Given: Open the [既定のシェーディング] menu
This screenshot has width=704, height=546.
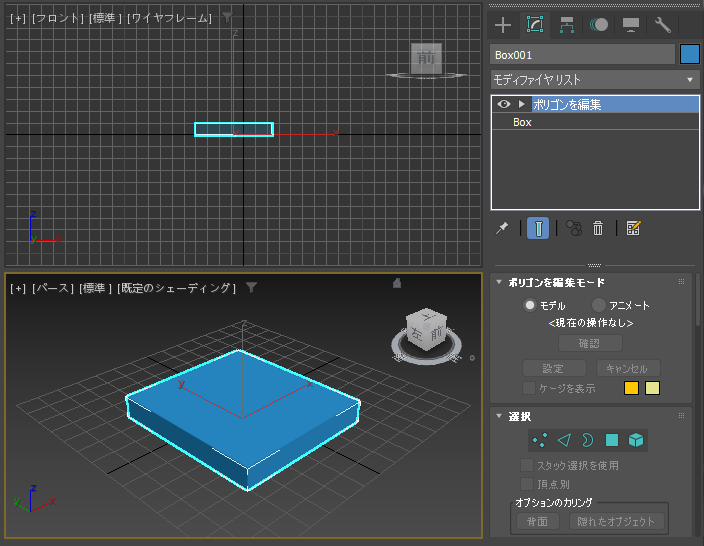Looking at the screenshot, I should (x=176, y=288).
